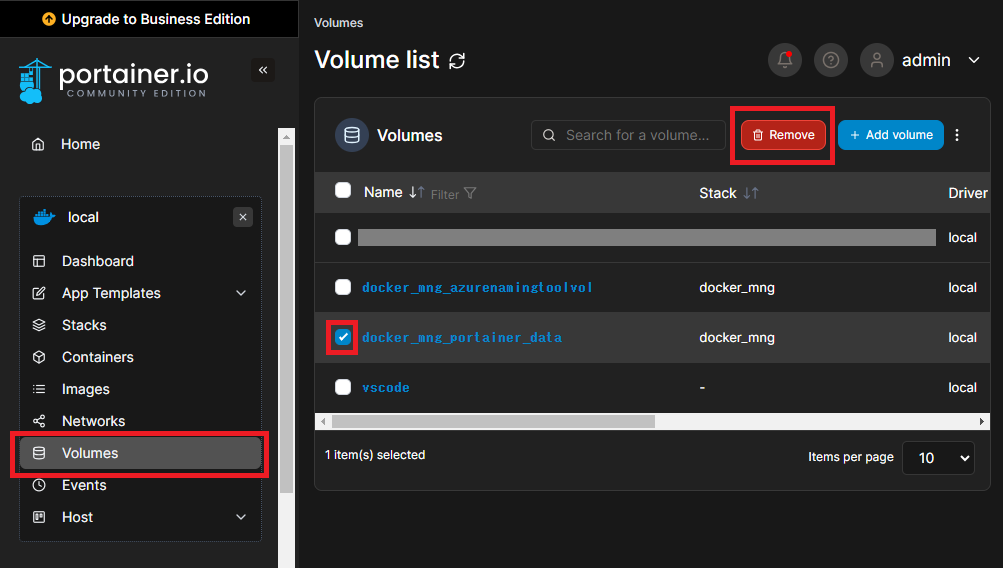This screenshot has height=568, width=1003.
Task: Check docker_mng_azurenamingtoolvol volume
Action: pyautogui.click(x=343, y=287)
